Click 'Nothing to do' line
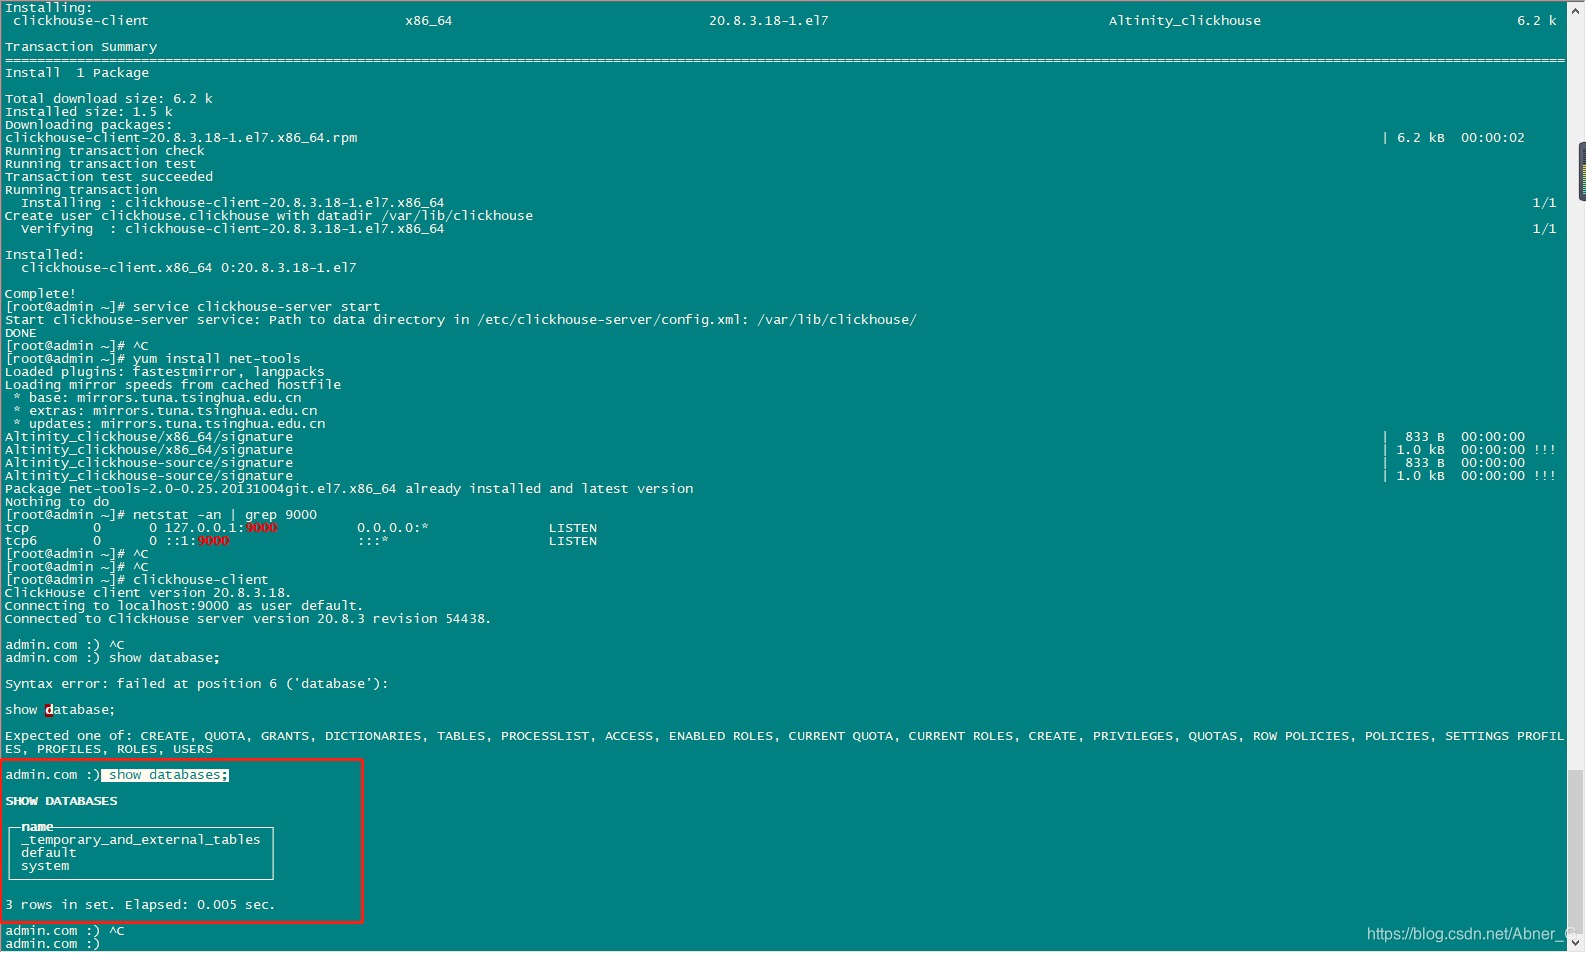 pyautogui.click(x=57, y=502)
